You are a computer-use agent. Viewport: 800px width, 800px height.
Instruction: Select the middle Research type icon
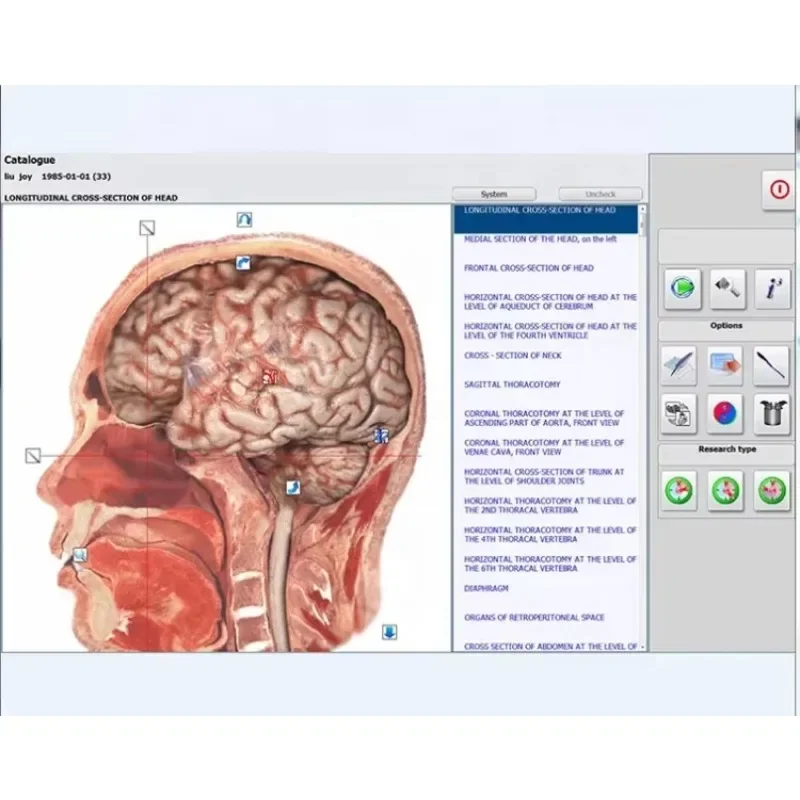[723, 491]
